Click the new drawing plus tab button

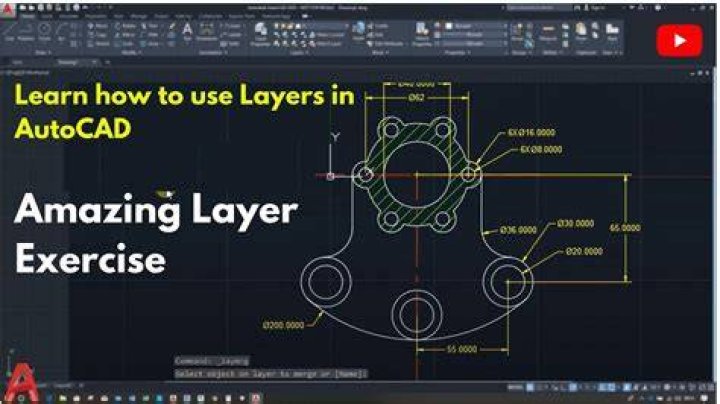(x=107, y=62)
